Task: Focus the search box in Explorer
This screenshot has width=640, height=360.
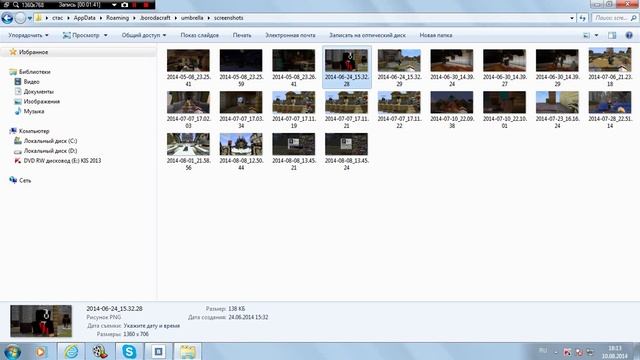Action: pyautogui.click(x=614, y=18)
